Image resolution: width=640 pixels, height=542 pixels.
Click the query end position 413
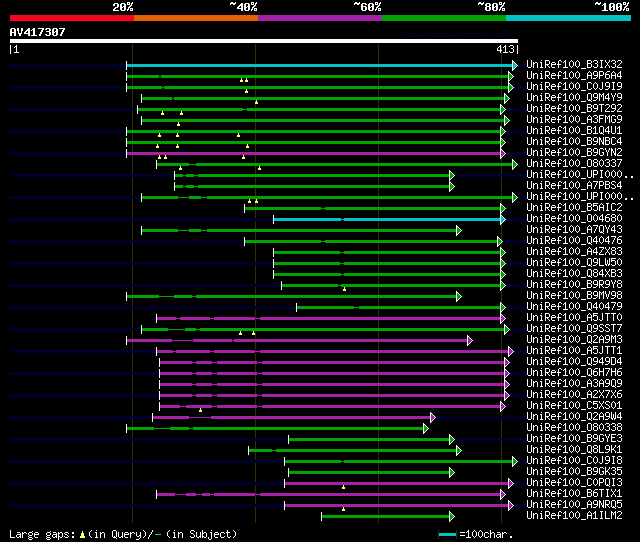505,49
